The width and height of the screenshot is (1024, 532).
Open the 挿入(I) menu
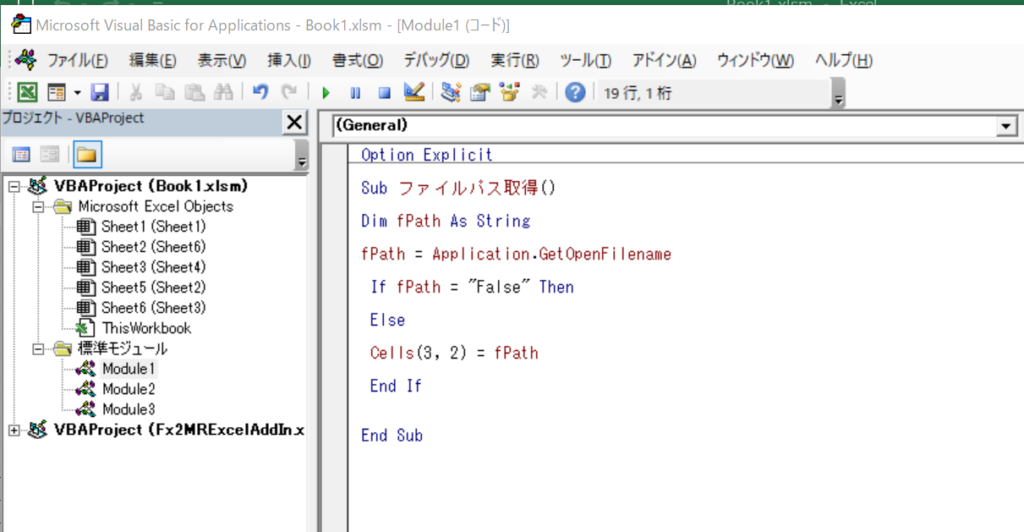(289, 61)
